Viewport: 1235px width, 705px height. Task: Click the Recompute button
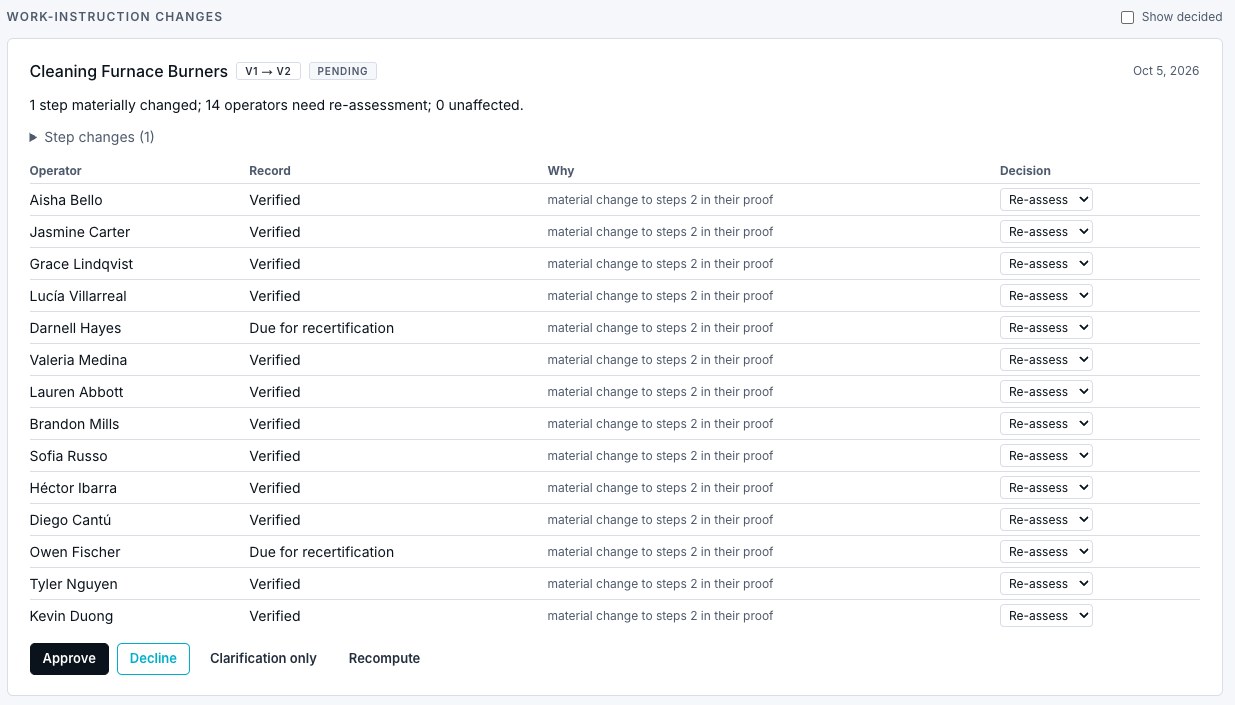pos(384,659)
